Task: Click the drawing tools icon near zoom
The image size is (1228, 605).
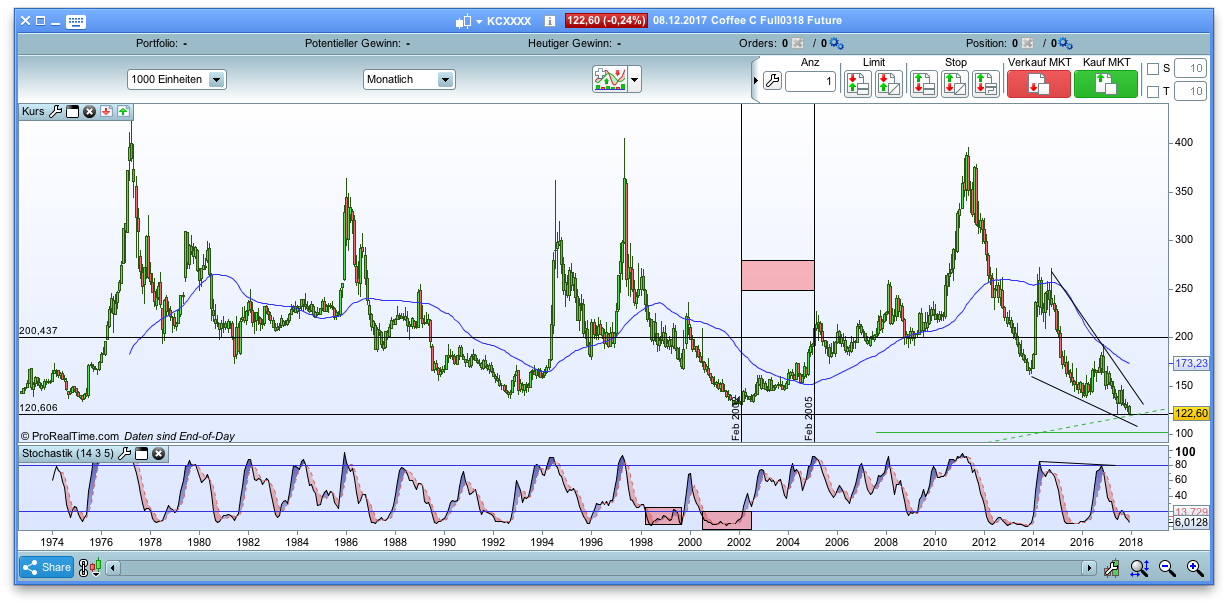Action: 1111,568
